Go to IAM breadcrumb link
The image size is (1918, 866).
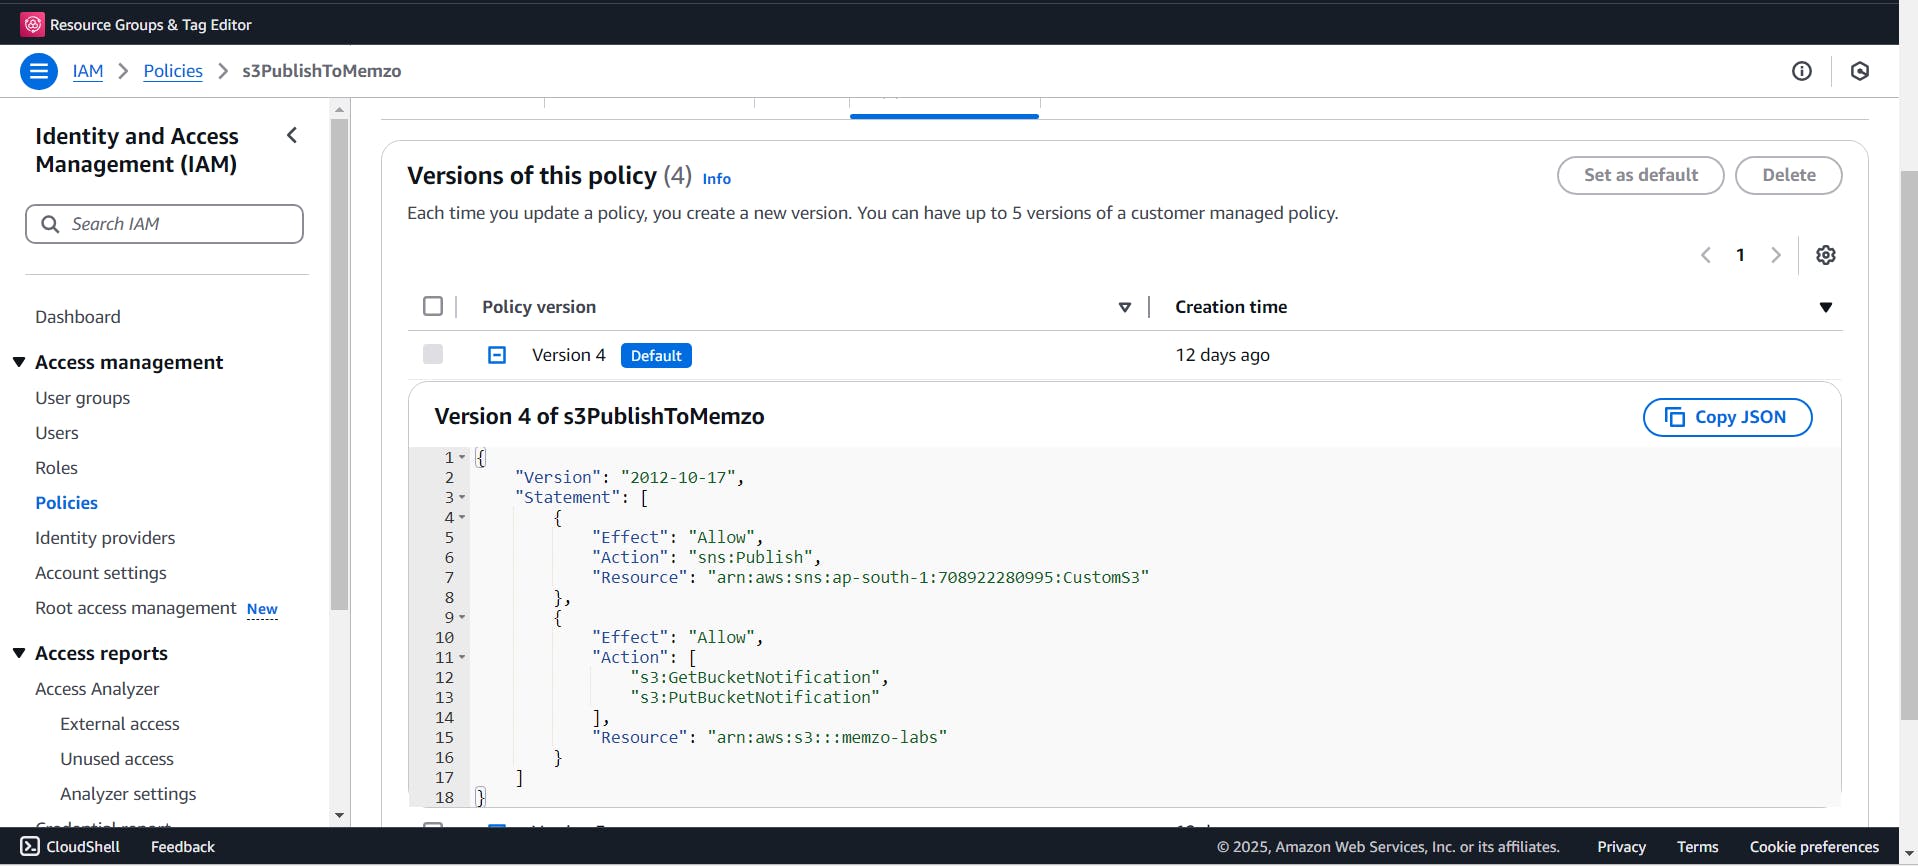point(88,71)
